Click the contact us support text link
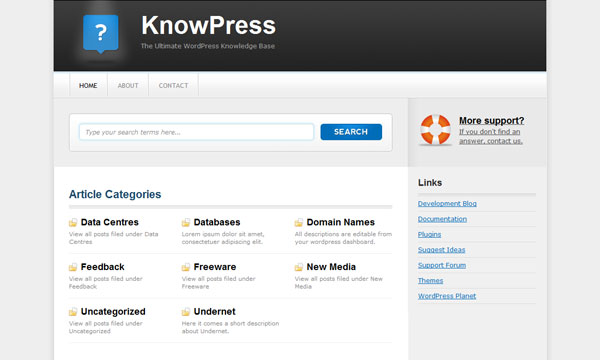Viewport: 600px width, 360px height. [x=491, y=136]
